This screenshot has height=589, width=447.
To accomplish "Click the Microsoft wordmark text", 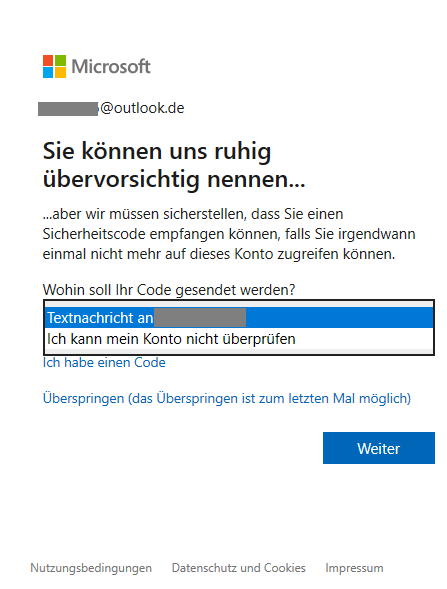I will 111,66.
